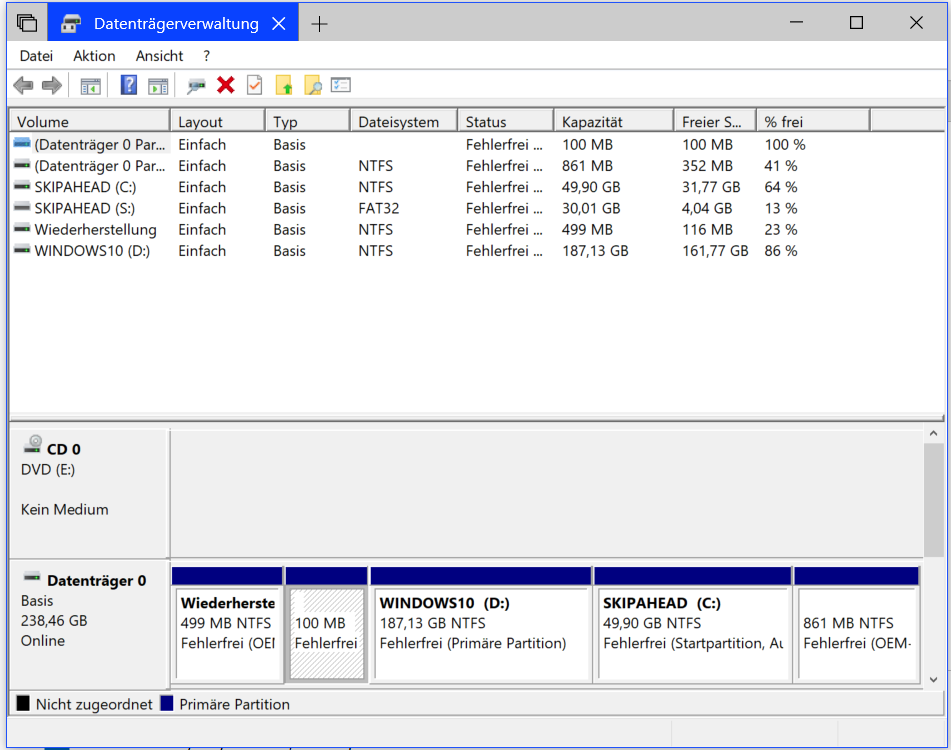951x750 pixels.
Task: Click the Datenträgerverwaltung tab disk icon
Action: [71, 23]
